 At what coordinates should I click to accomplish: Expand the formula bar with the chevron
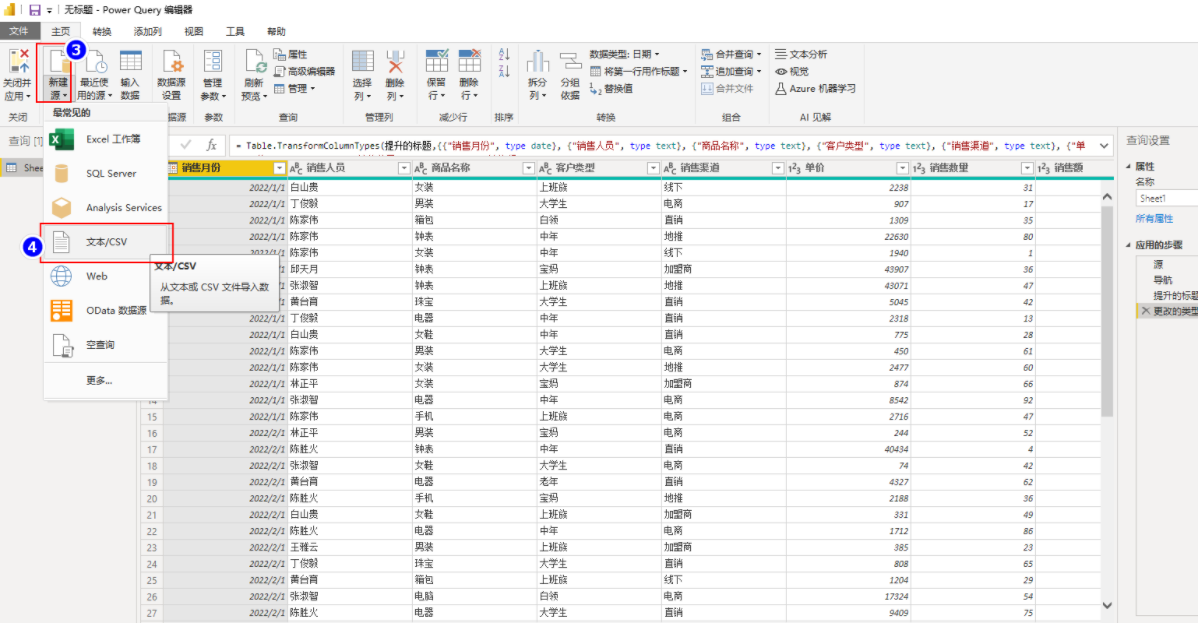1104,146
